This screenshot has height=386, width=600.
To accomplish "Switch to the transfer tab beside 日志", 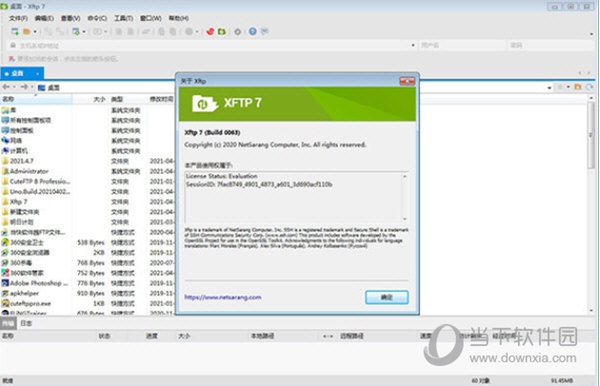I will (8, 323).
